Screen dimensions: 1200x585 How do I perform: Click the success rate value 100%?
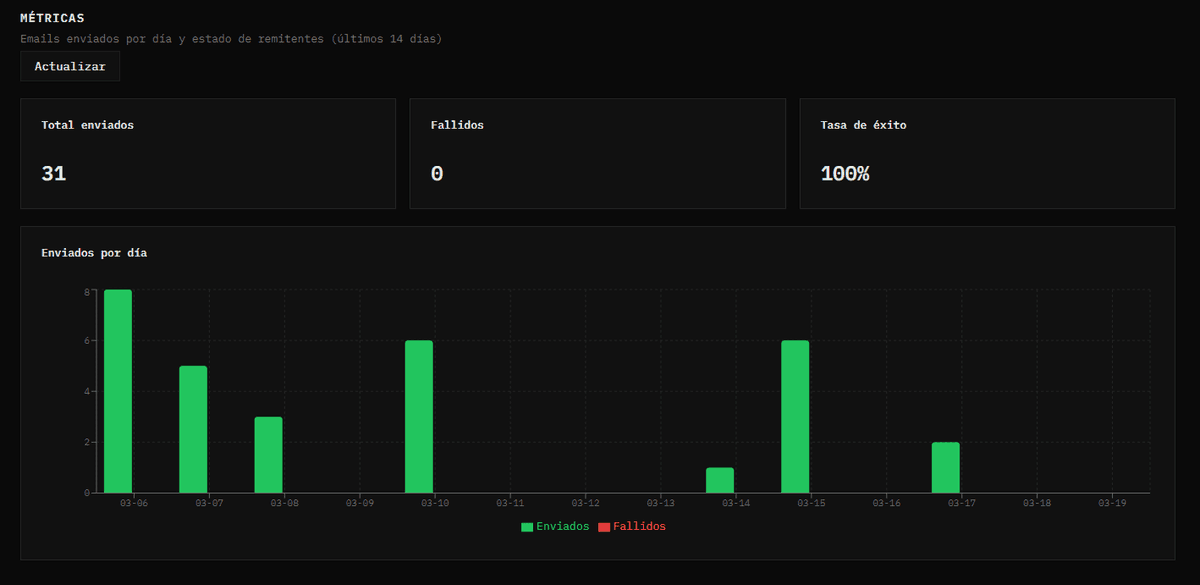tap(845, 173)
